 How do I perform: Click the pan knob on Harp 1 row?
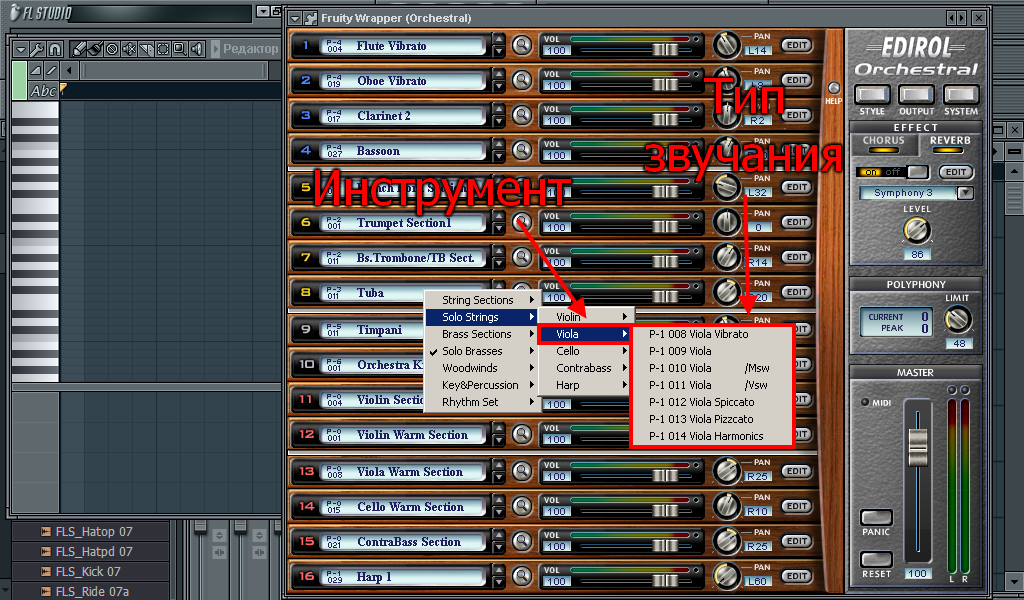pyautogui.click(x=726, y=576)
